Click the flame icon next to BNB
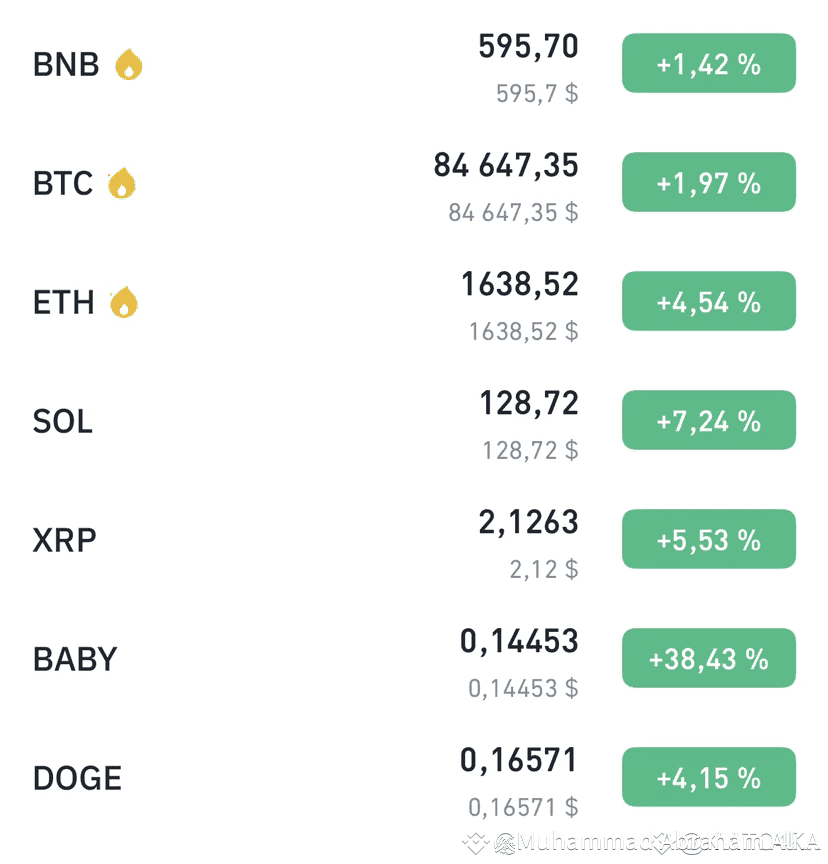This screenshot has width=828, height=864. [x=128, y=64]
